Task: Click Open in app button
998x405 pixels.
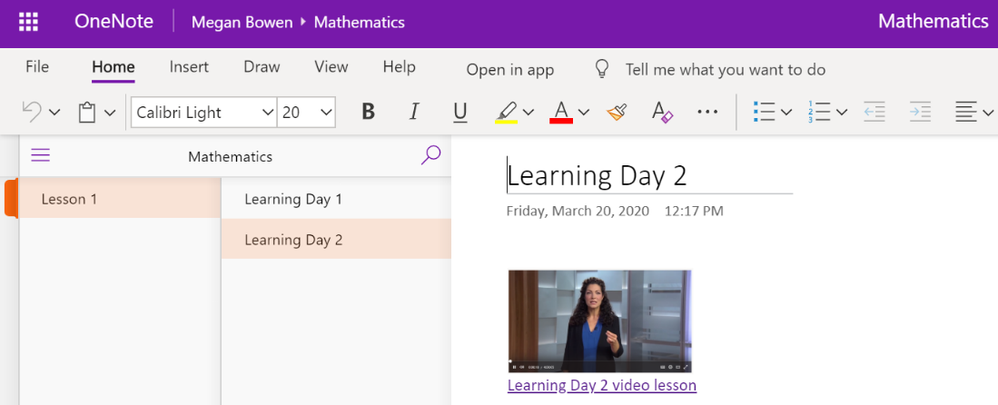Action: [x=510, y=69]
